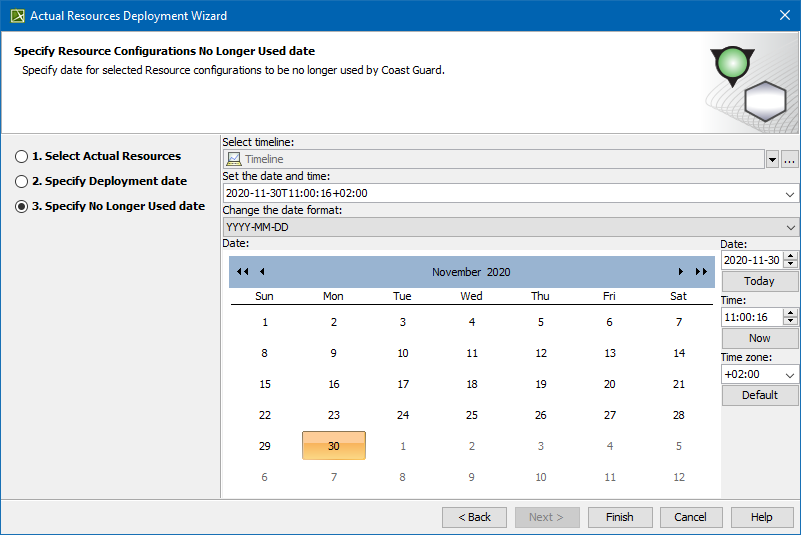Screen dimensions: 801x535
Task: Click the Back button
Action: tap(474, 517)
